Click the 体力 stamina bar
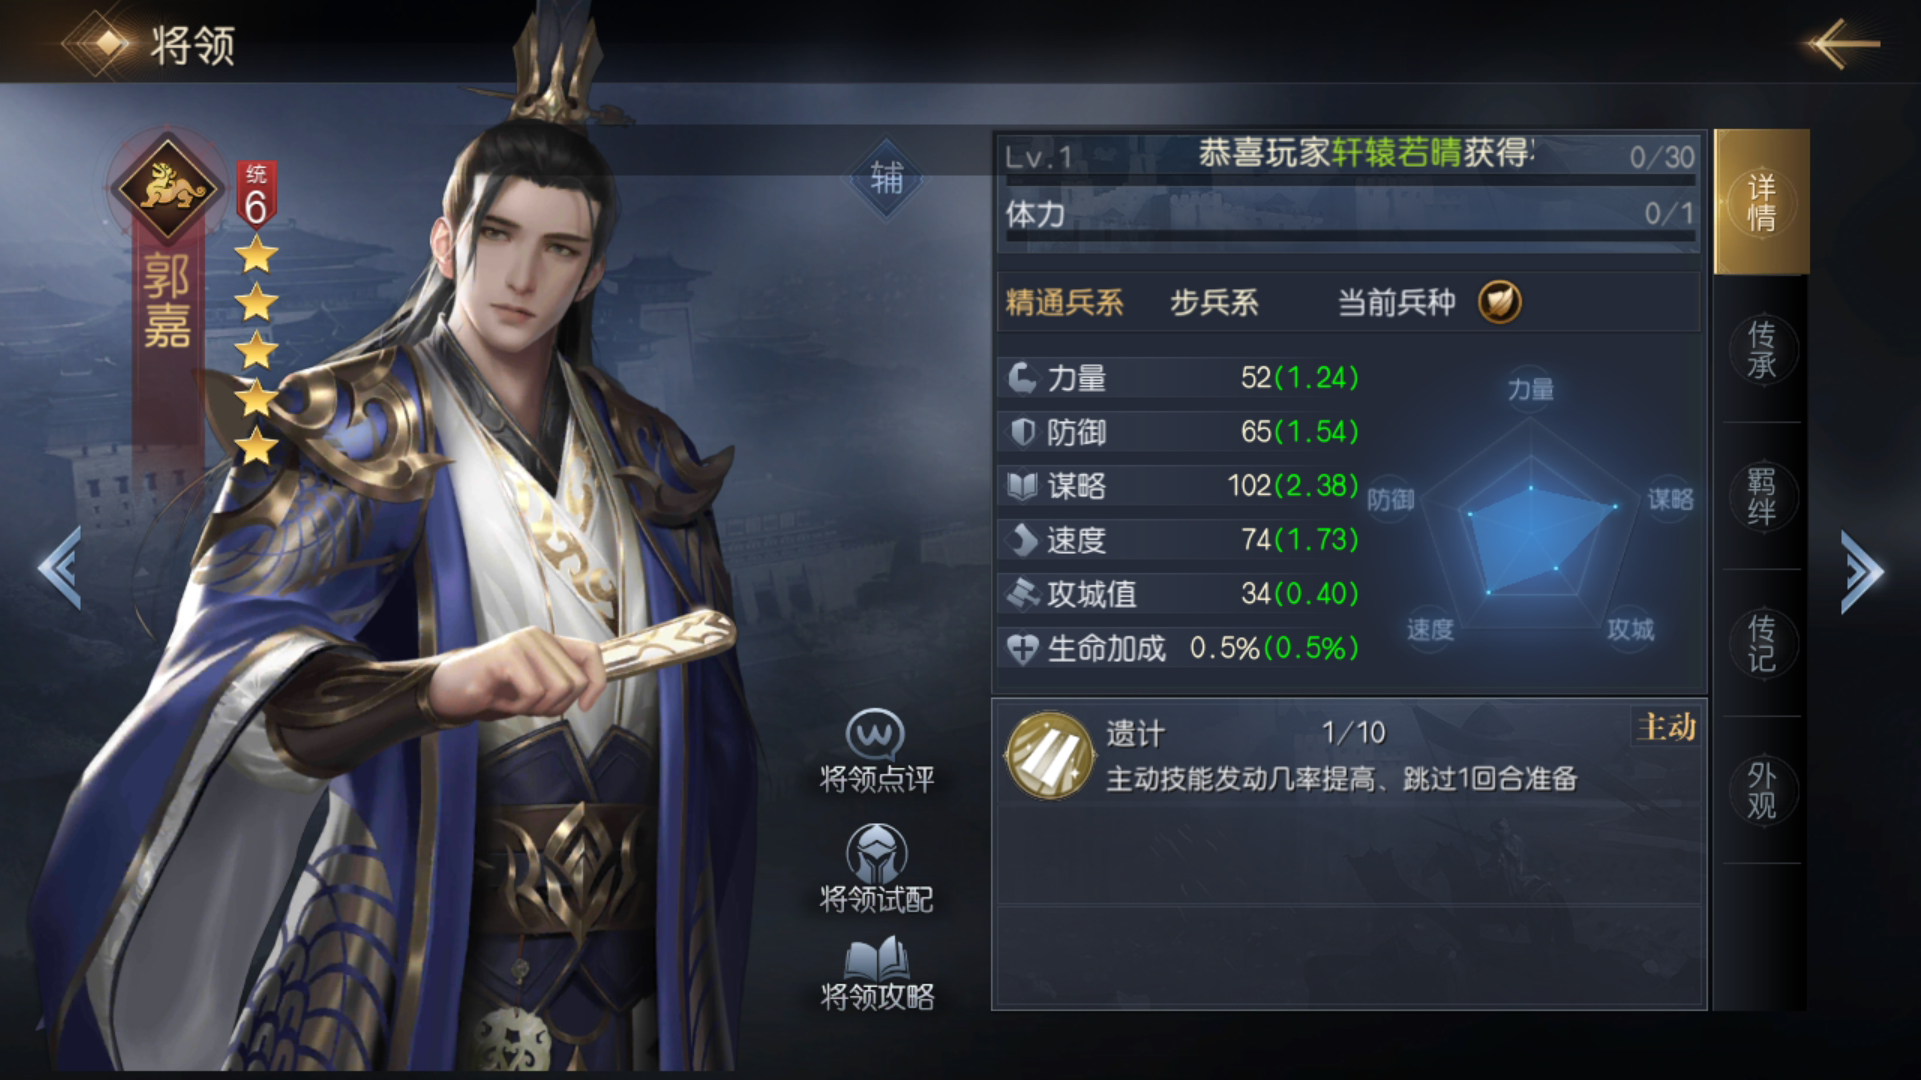The width and height of the screenshot is (1921, 1080). click(x=1349, y=216)
